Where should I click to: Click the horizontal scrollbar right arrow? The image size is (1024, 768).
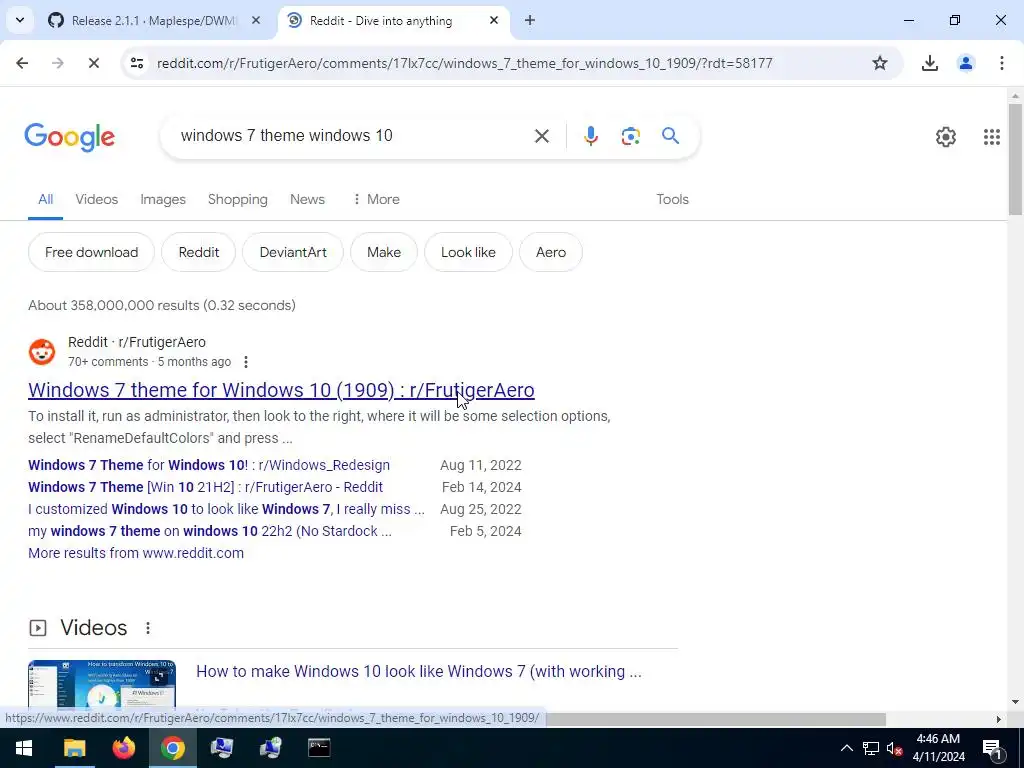[x=999, y=719]
